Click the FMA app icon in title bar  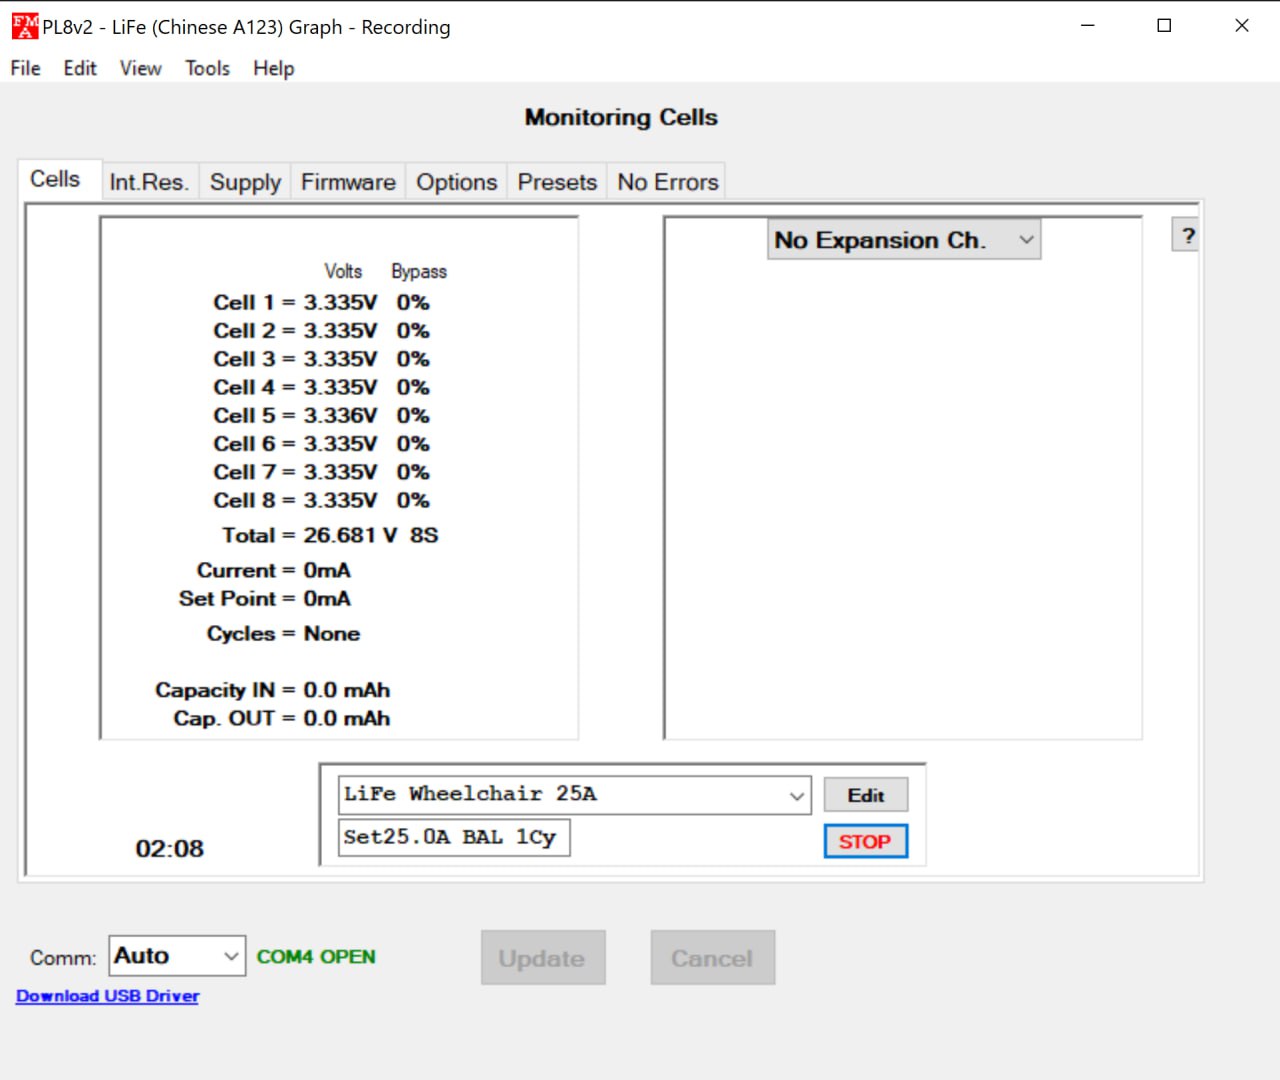click(x=25, y=26)
